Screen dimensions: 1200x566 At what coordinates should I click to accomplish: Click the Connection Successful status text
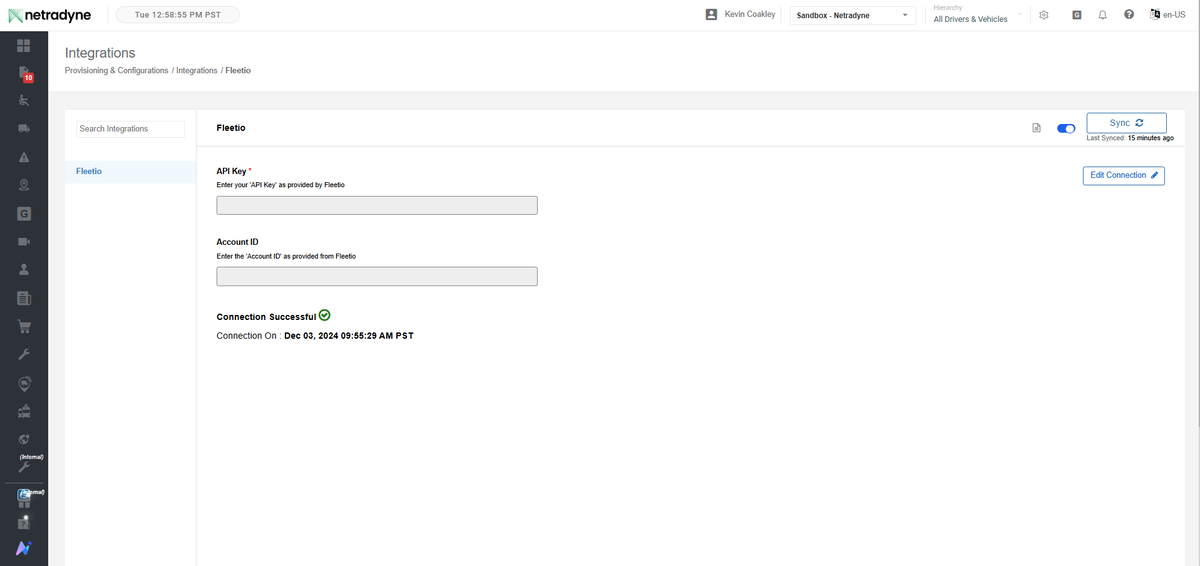point(266,317)
